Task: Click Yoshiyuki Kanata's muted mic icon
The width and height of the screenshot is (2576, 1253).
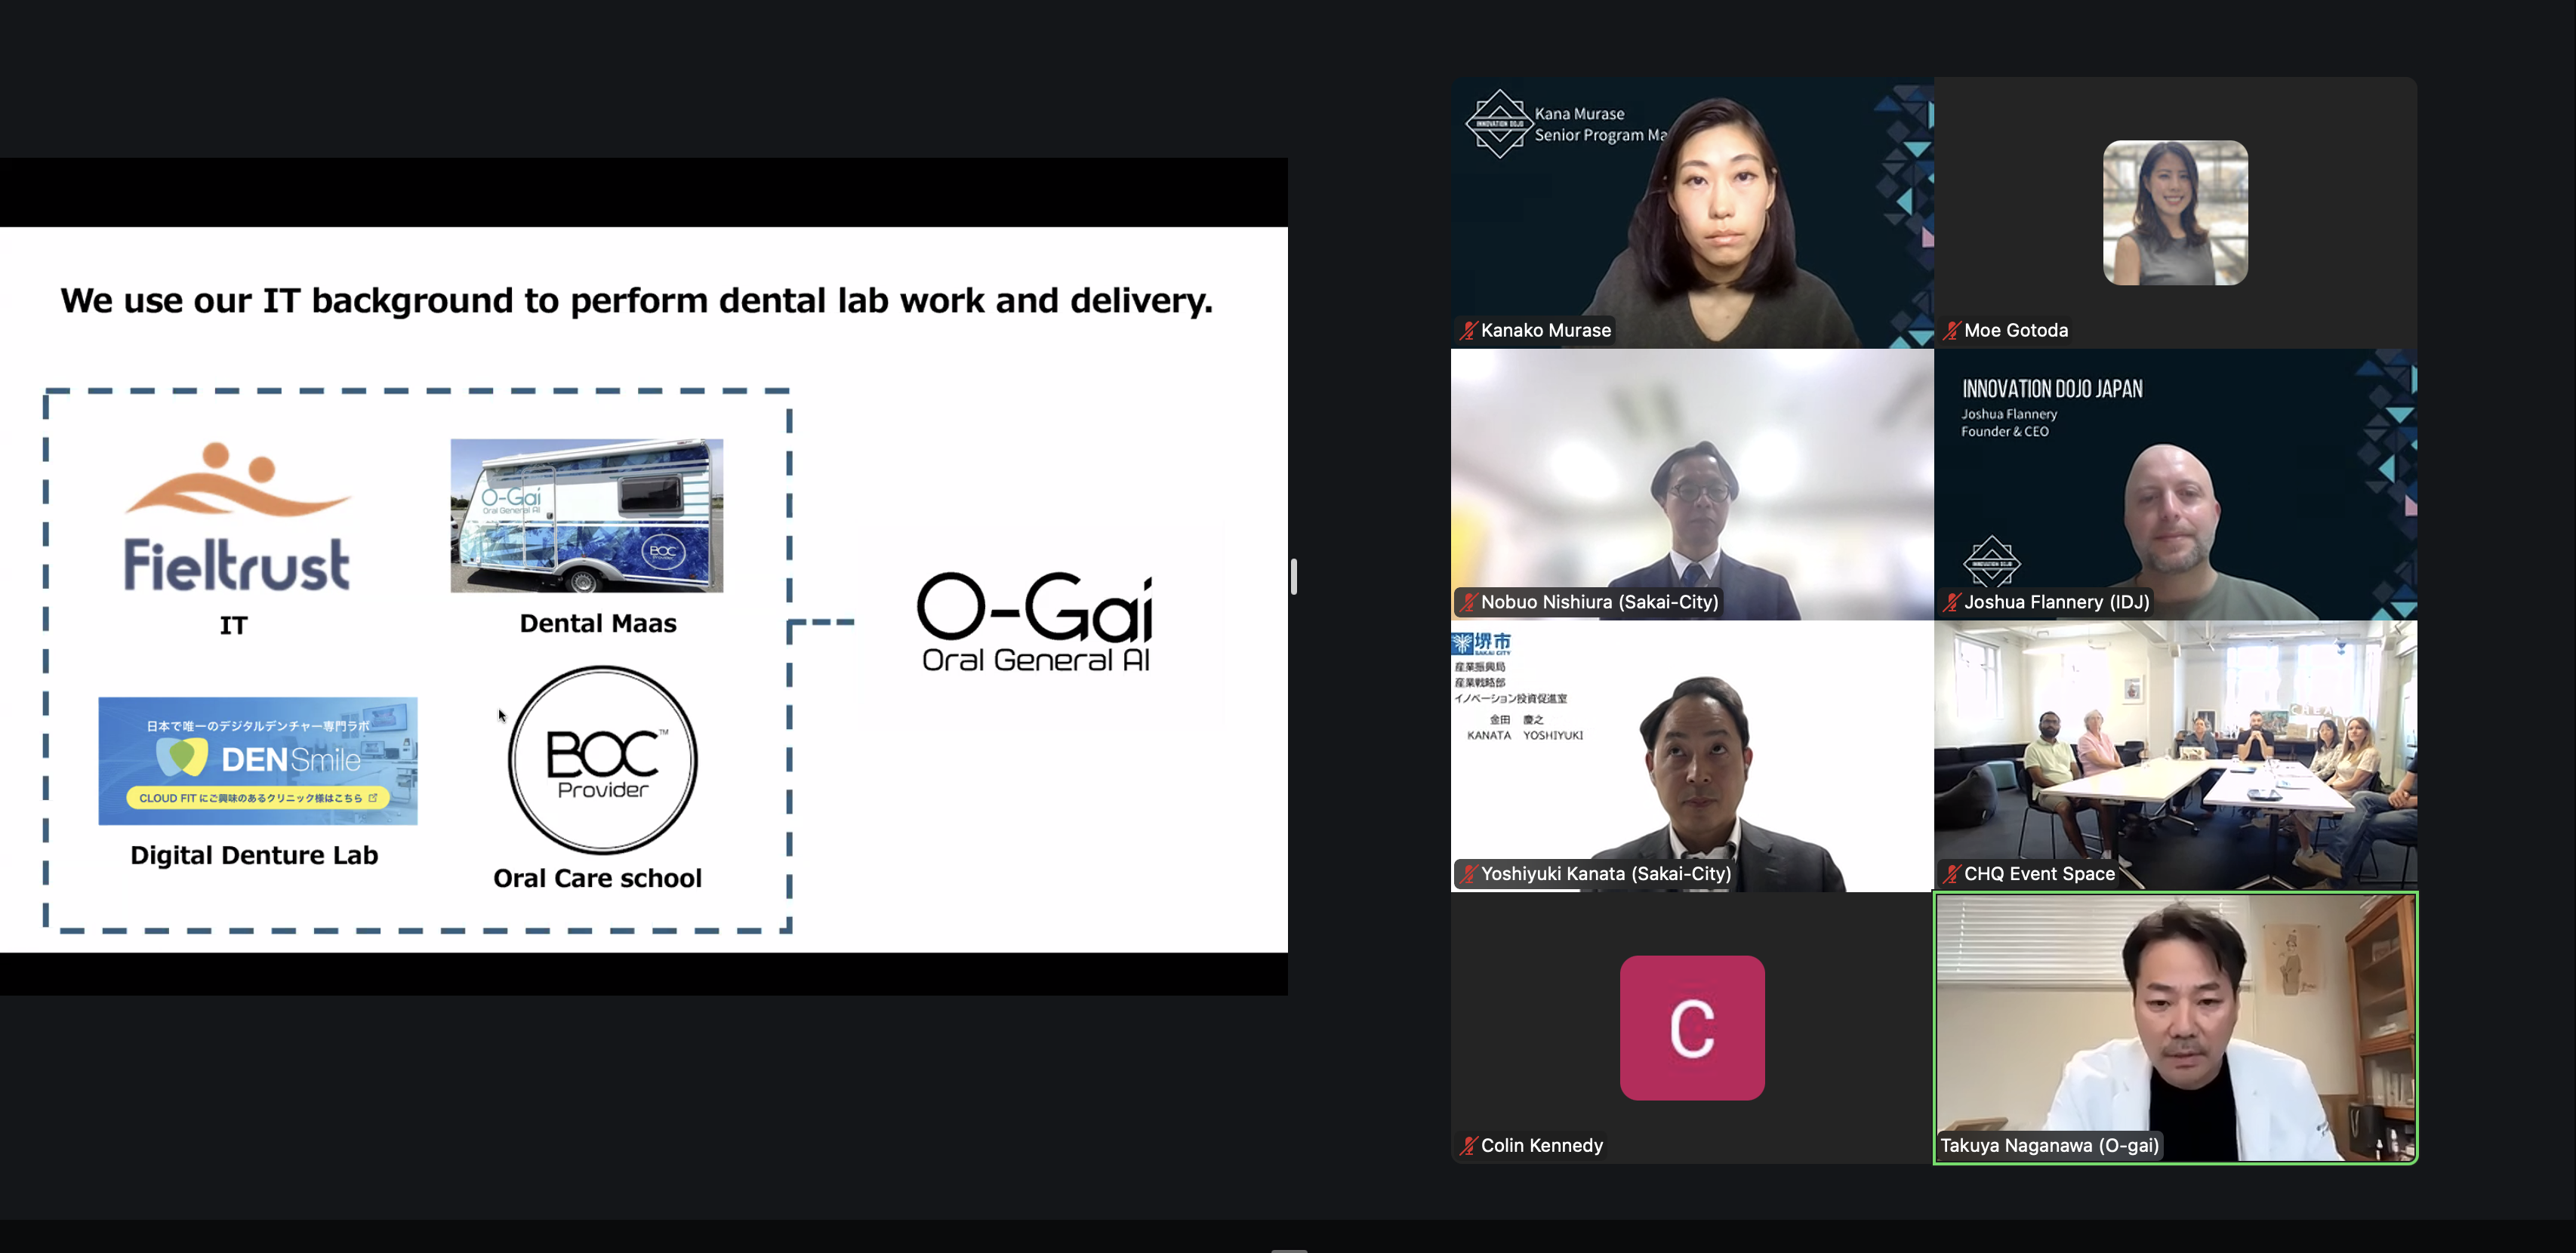Action: tap(1468, 874)
